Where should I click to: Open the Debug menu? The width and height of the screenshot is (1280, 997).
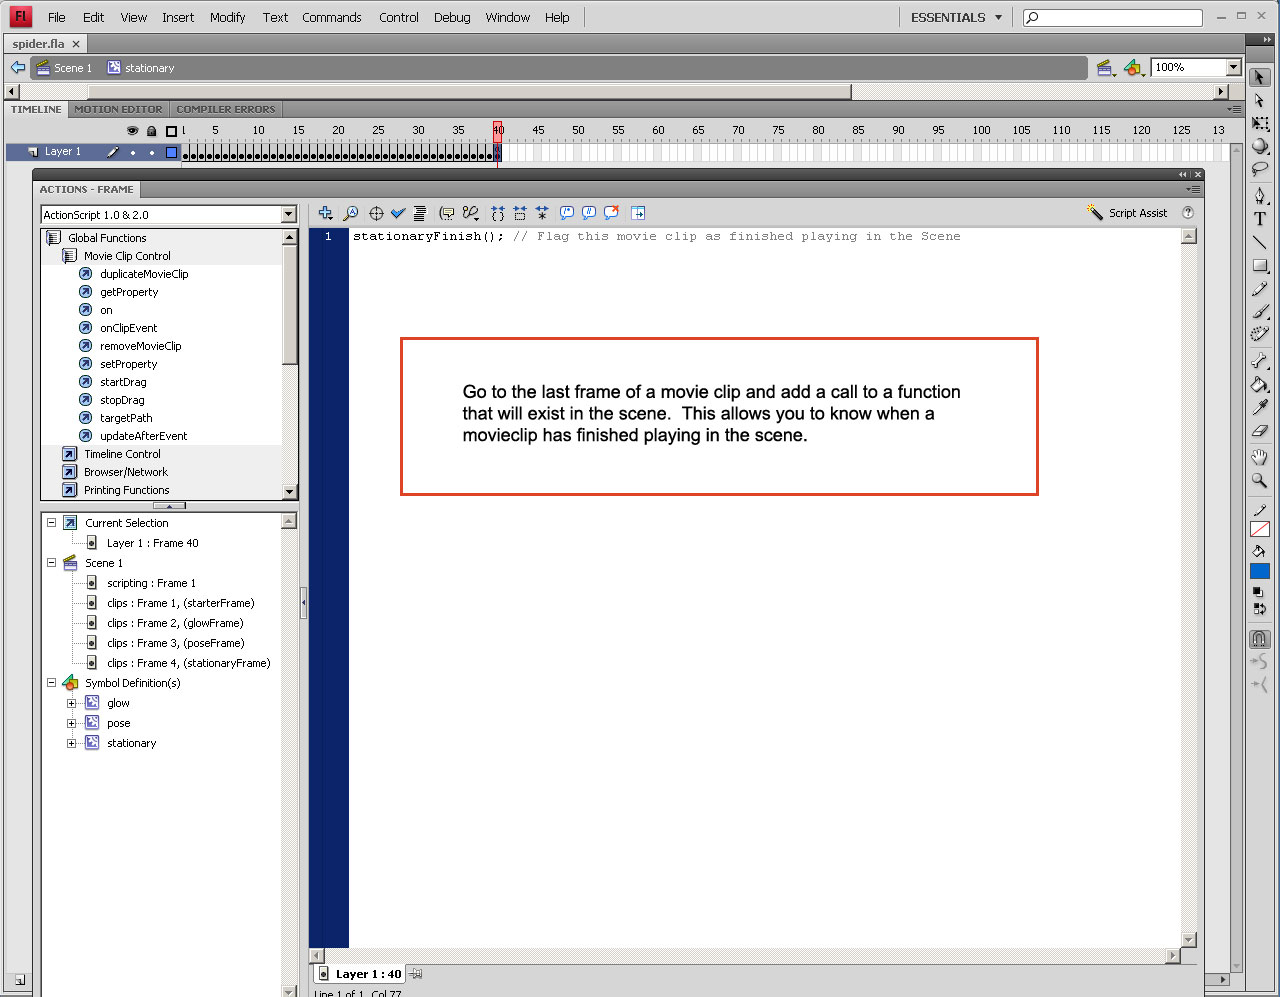coord(452,18)
